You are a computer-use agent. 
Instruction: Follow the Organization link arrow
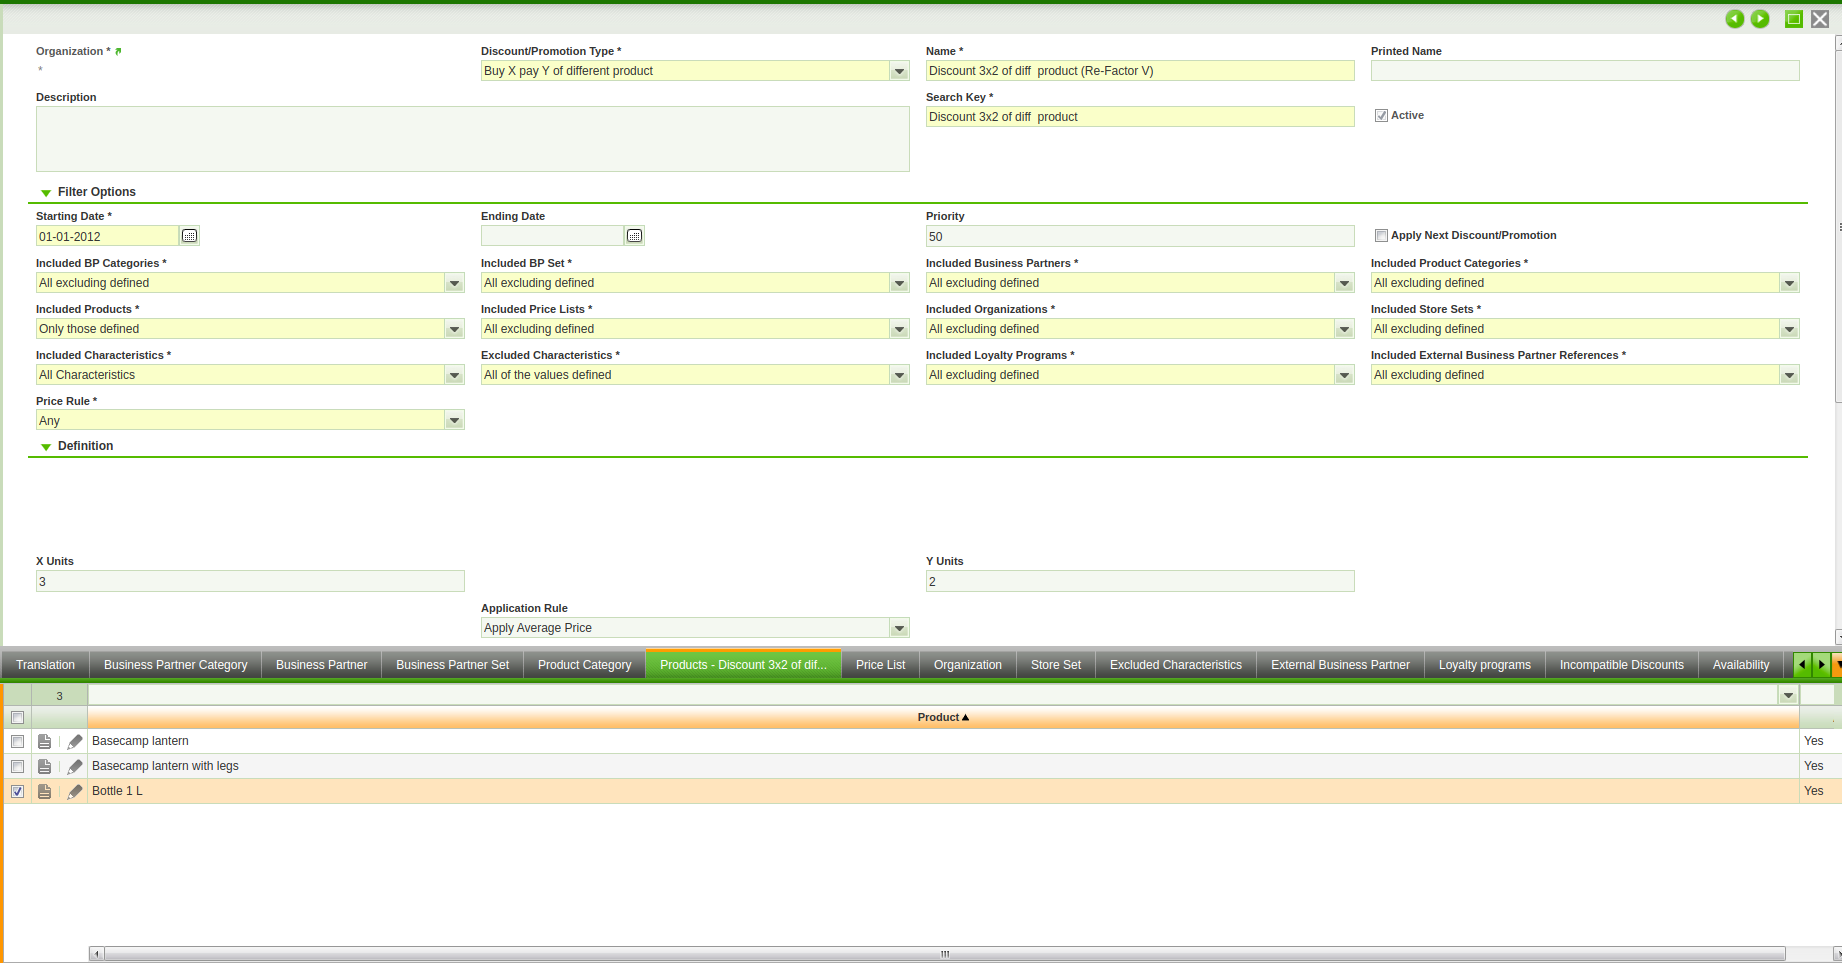click(x=118, y=51)
